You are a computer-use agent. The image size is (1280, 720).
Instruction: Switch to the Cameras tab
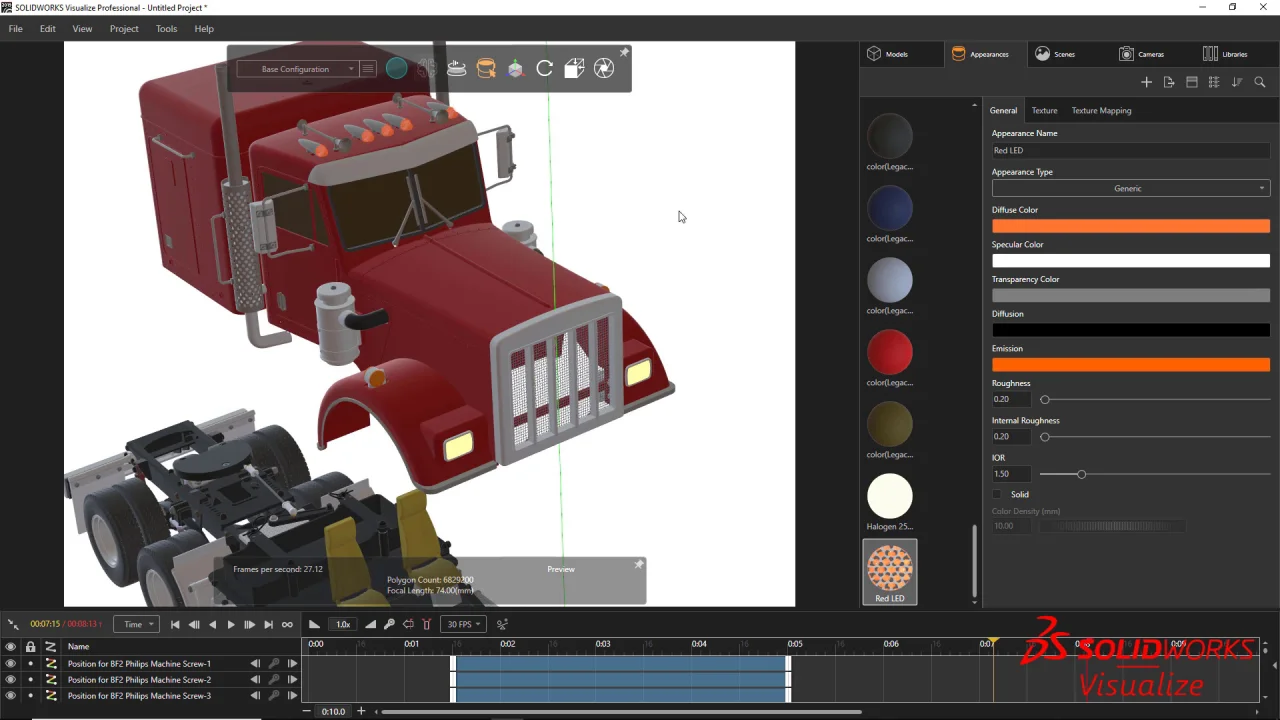[1141, 54]
